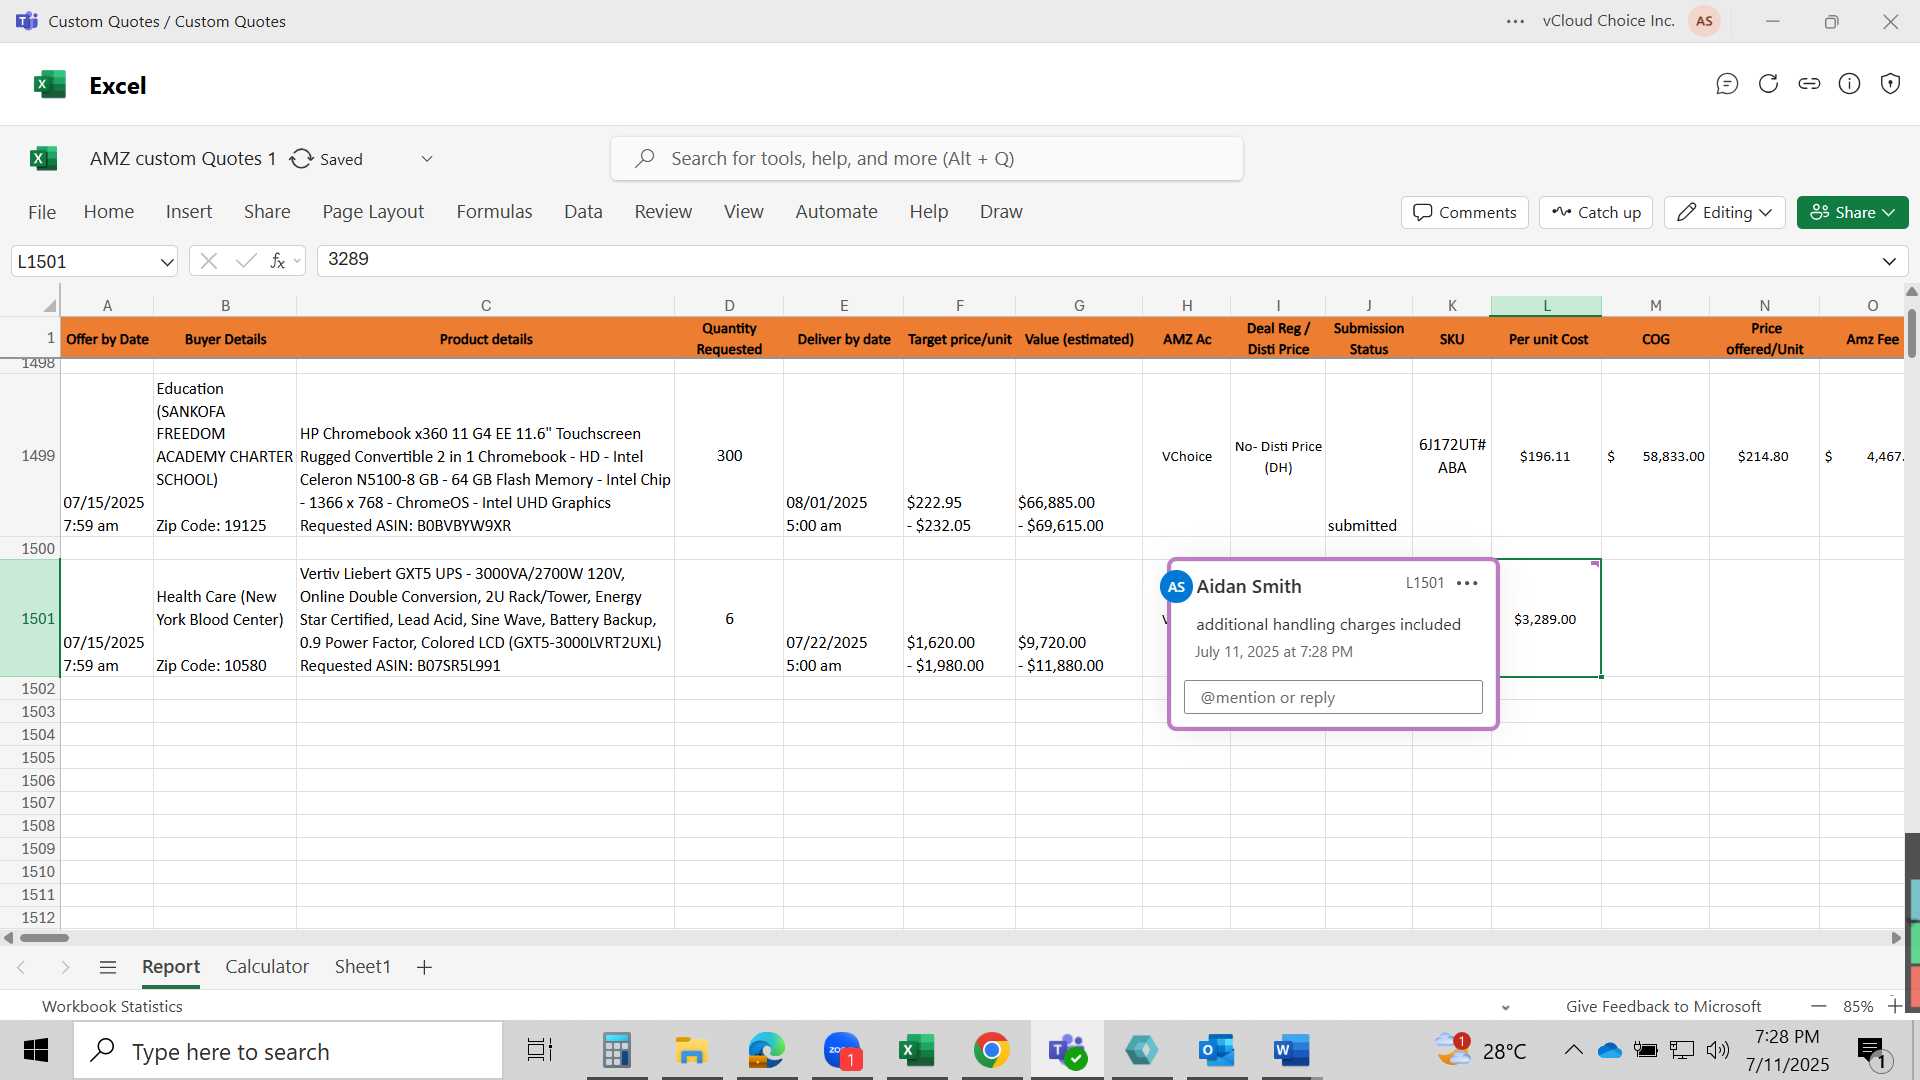The width and height of the screenshot is (1920, 1080).
Task: Switch to the Calculator sheet tab
Action: point(267,967)
